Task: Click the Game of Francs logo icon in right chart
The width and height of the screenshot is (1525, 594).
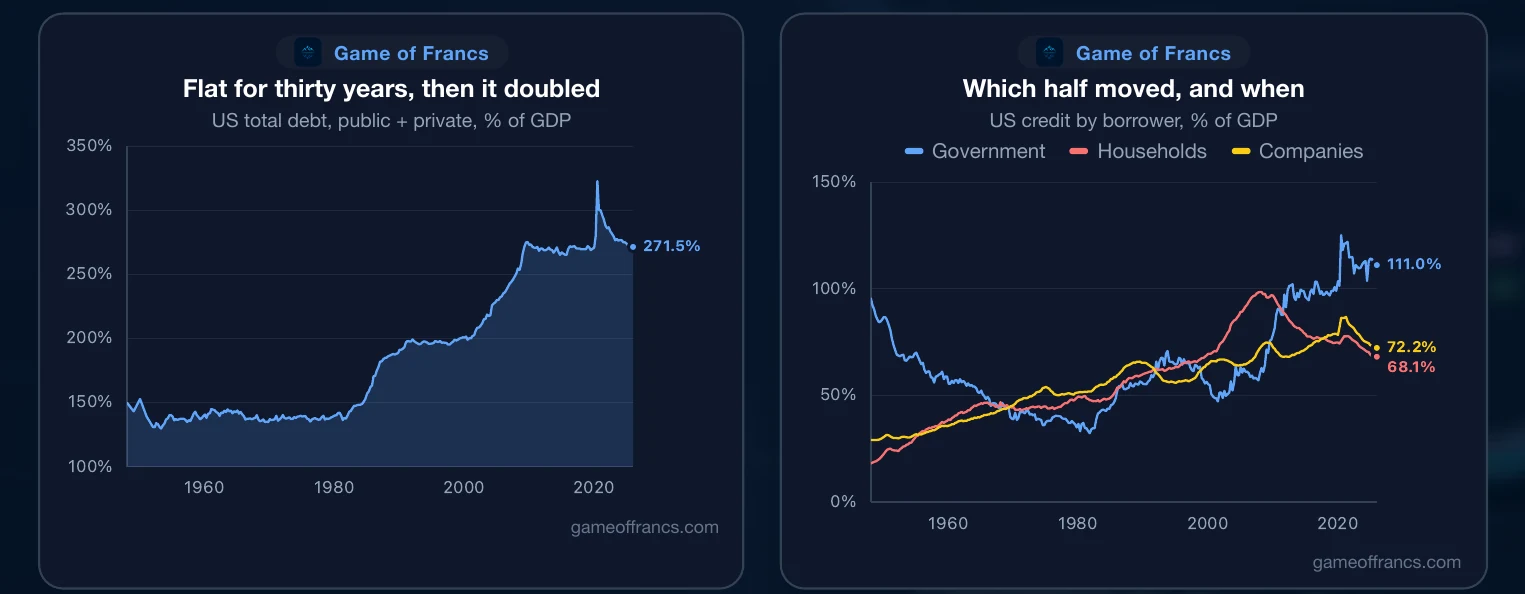Action: pyautogui.click(x=1050, y=53)
